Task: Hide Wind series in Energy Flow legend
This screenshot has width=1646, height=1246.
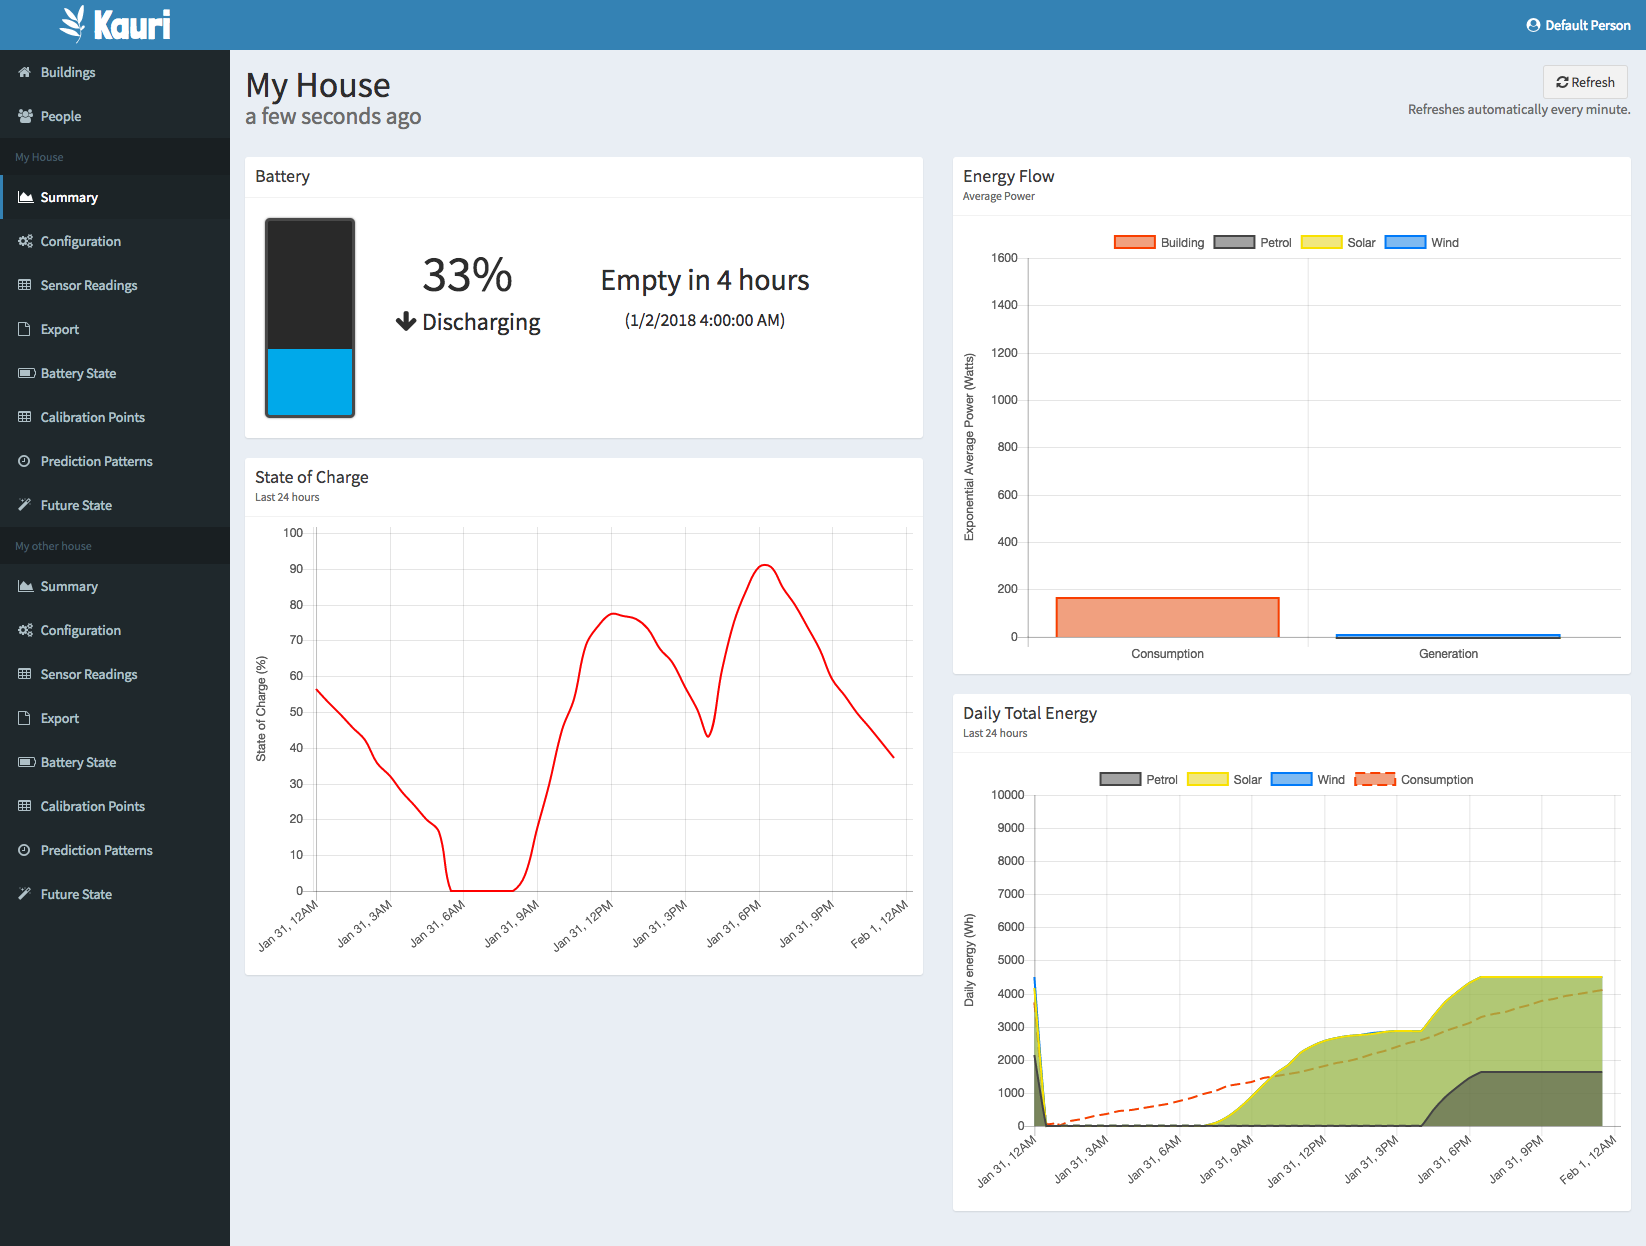Action: coord(1422,243)
